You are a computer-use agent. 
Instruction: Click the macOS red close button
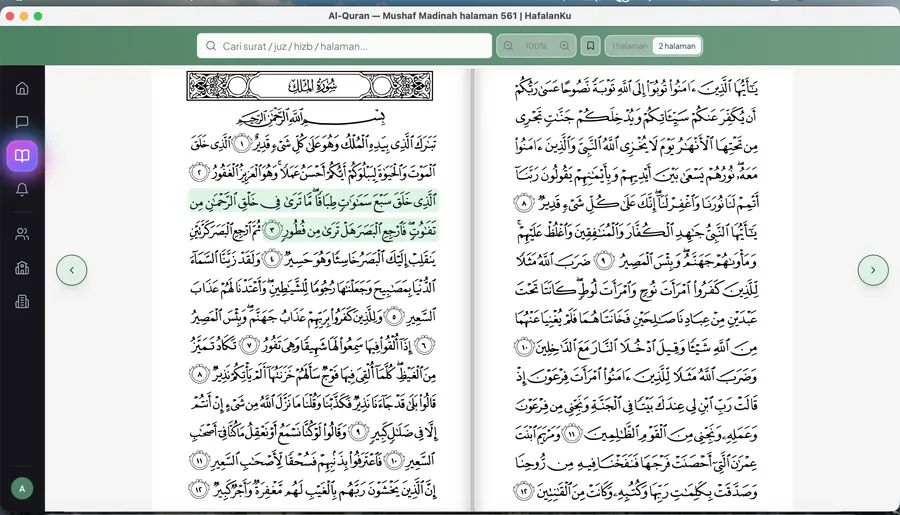[10, 16]
